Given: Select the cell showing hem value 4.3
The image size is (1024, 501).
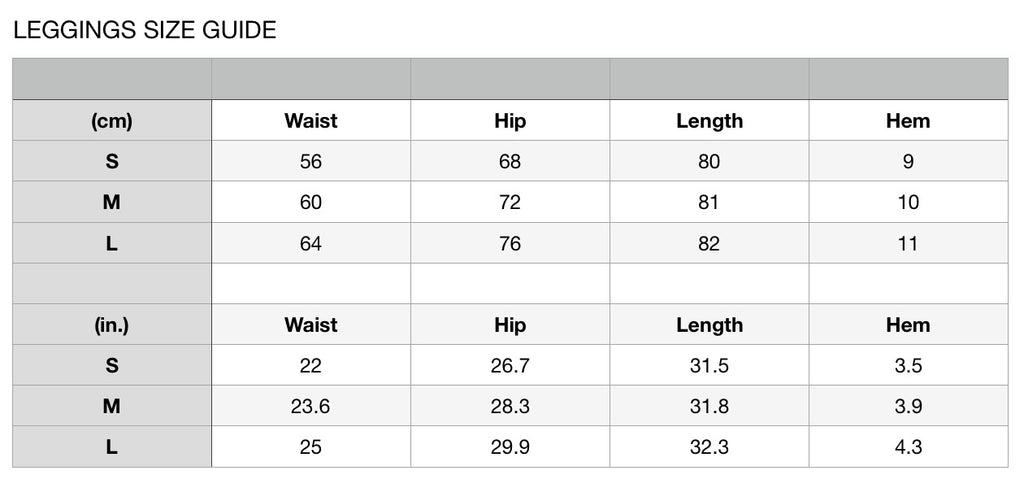Looking at the screenshot, I should click(x=908, y=447).
